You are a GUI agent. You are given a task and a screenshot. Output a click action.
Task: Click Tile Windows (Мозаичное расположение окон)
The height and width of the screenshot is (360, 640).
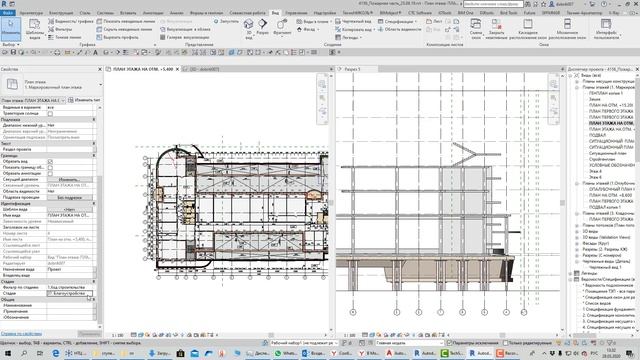[567, 29]
